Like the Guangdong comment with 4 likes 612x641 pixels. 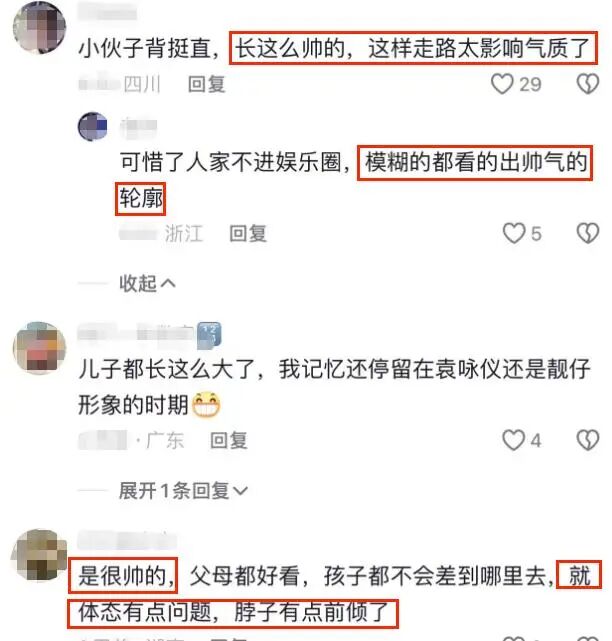tap(513, 440)
